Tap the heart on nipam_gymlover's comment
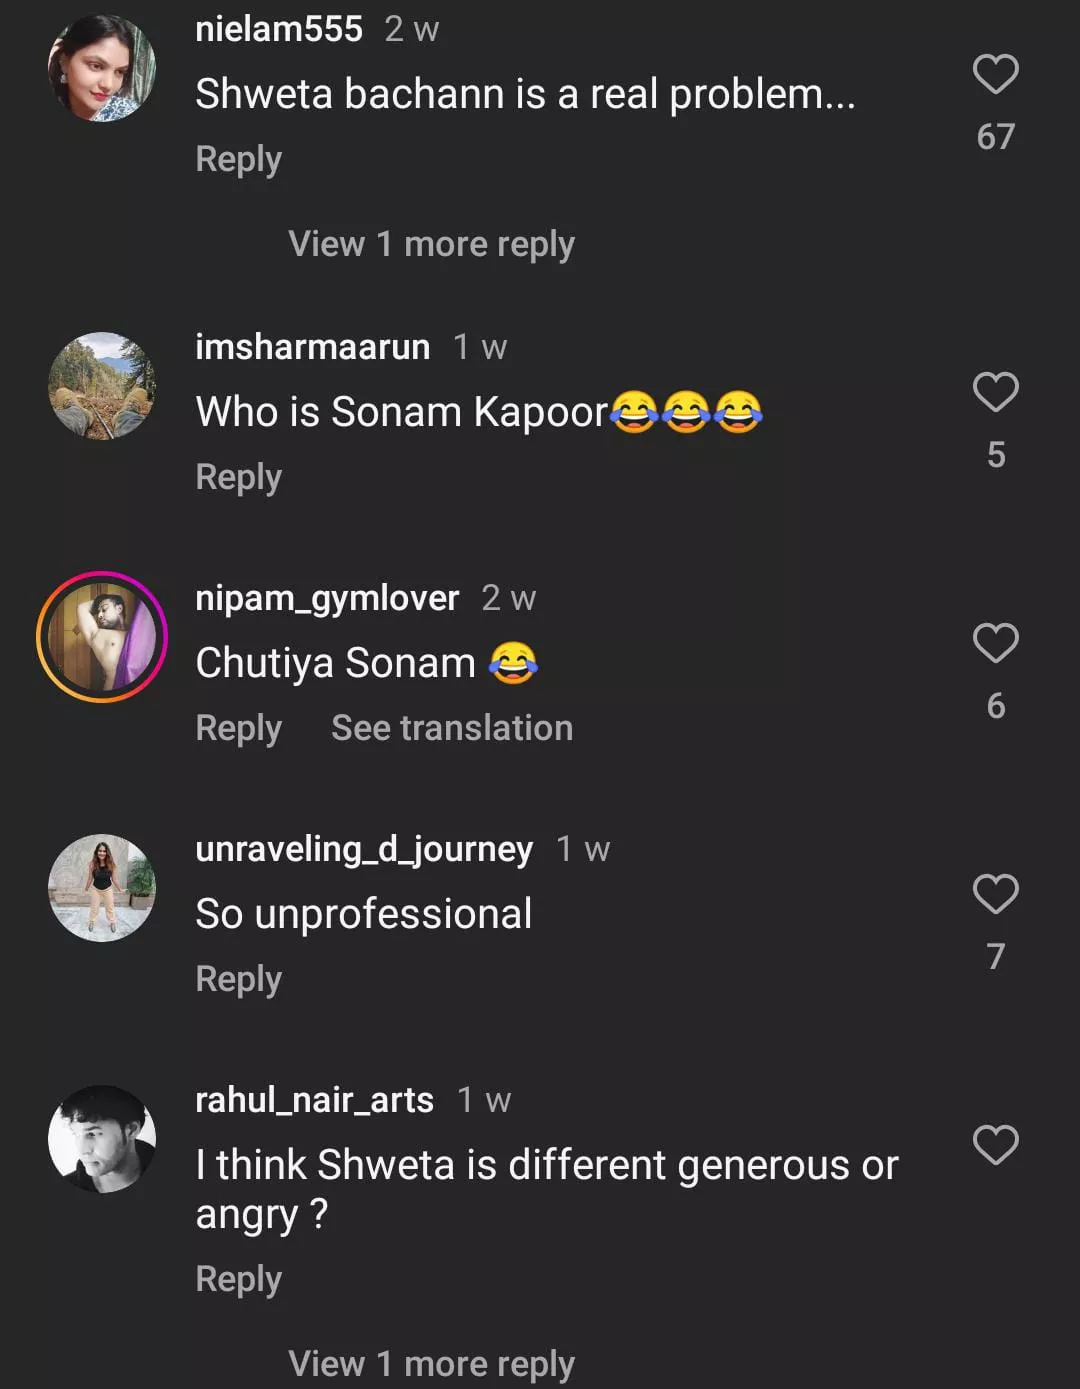 pos(995,643)
